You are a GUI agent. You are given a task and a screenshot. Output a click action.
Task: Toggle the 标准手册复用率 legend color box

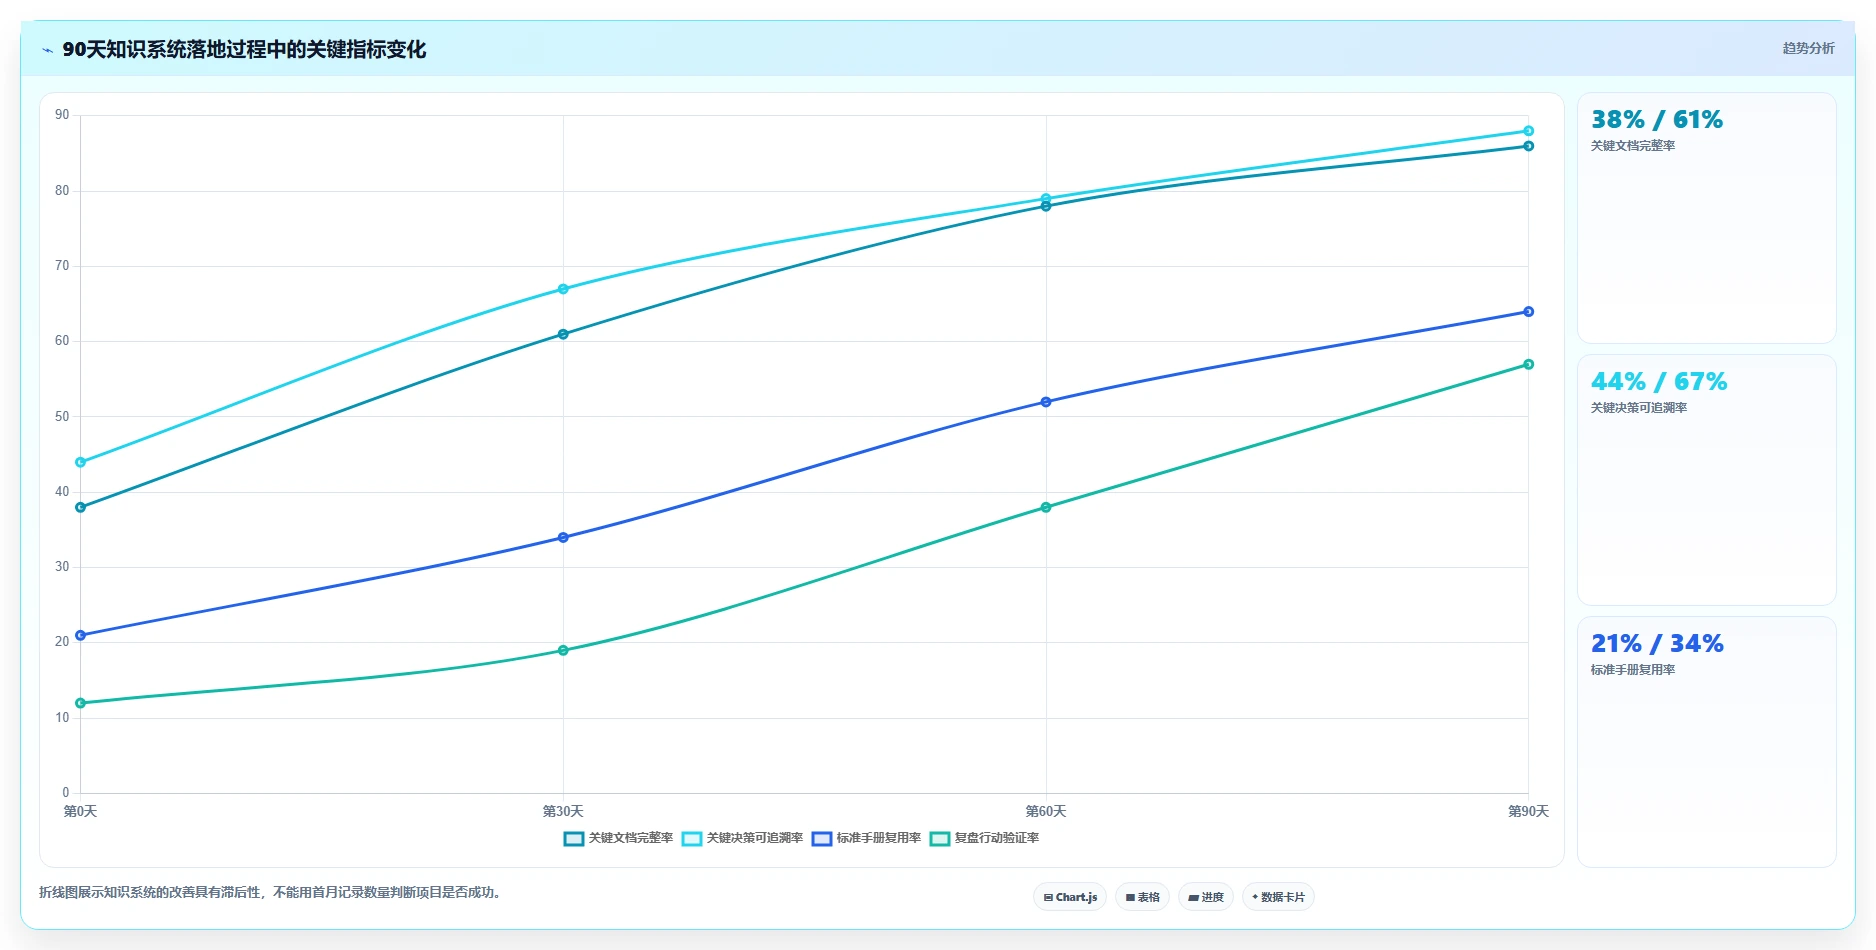click(822, 839)
